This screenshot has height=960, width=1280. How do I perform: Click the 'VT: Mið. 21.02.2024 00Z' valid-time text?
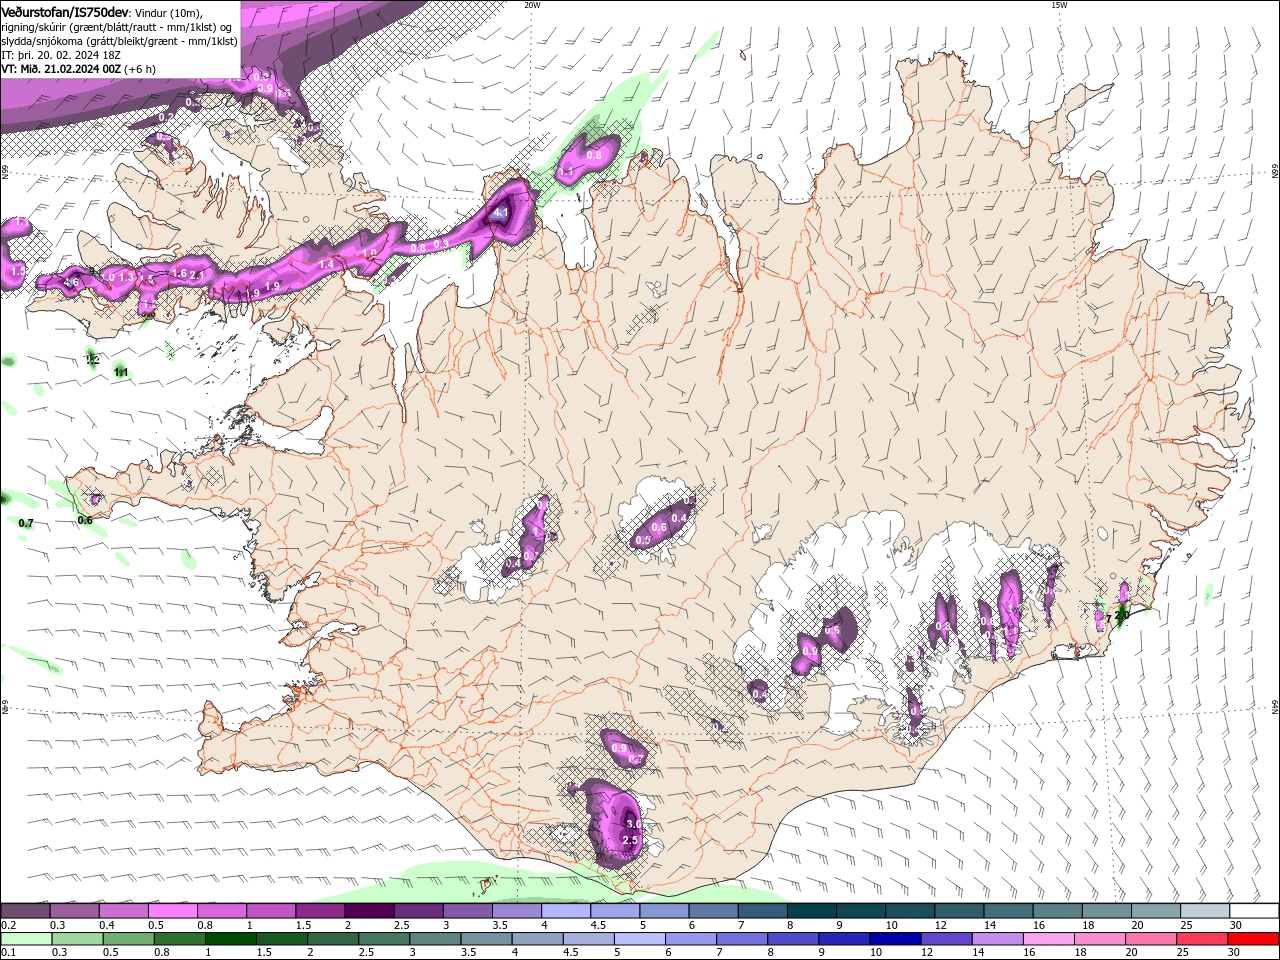point(62,69)
